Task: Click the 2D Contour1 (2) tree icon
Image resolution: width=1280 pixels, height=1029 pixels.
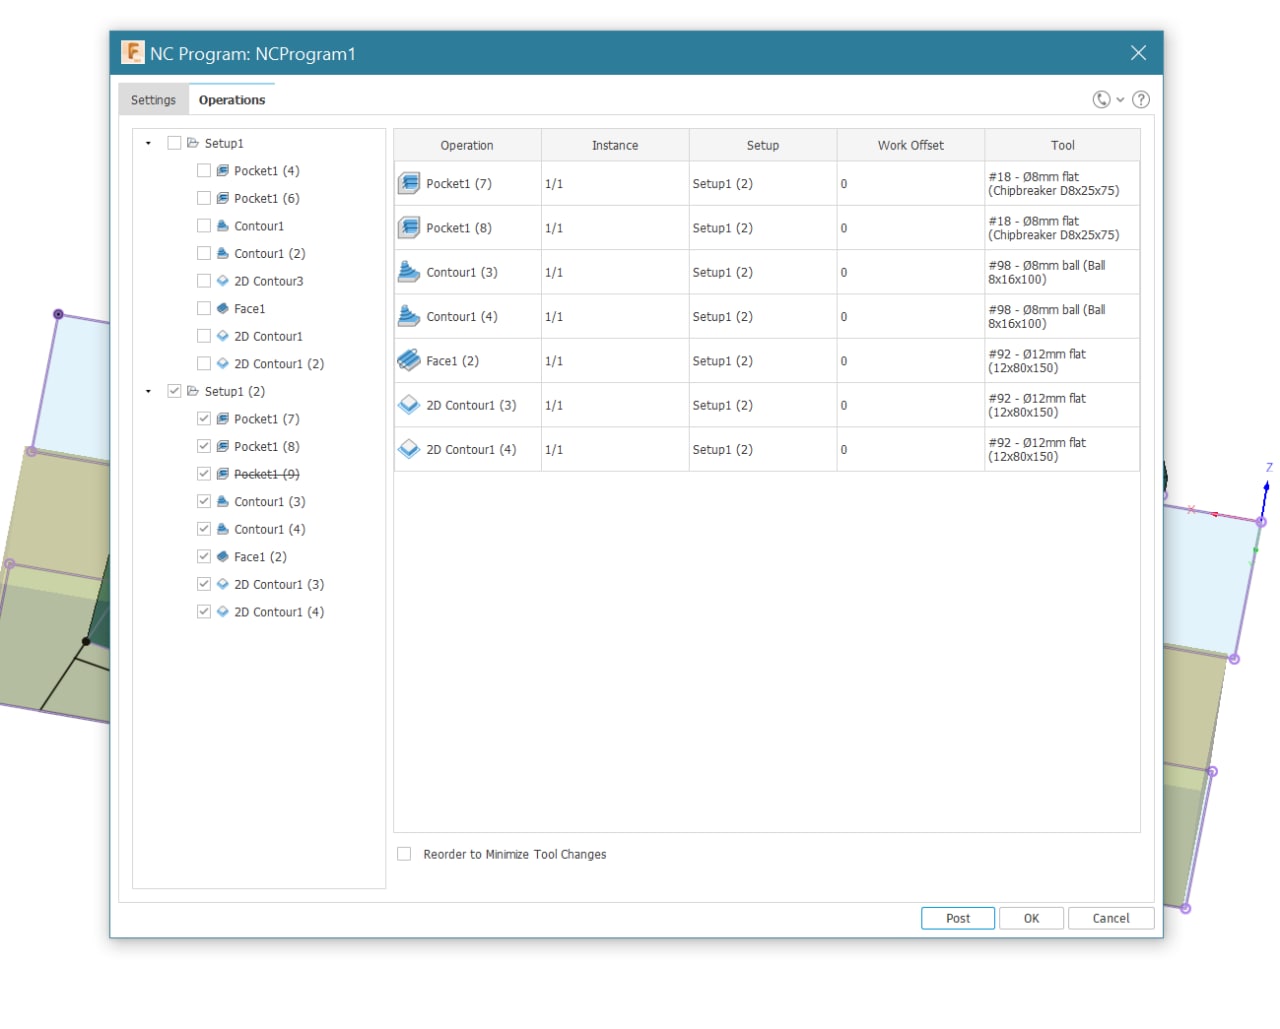Action: [x=223, y=364]
